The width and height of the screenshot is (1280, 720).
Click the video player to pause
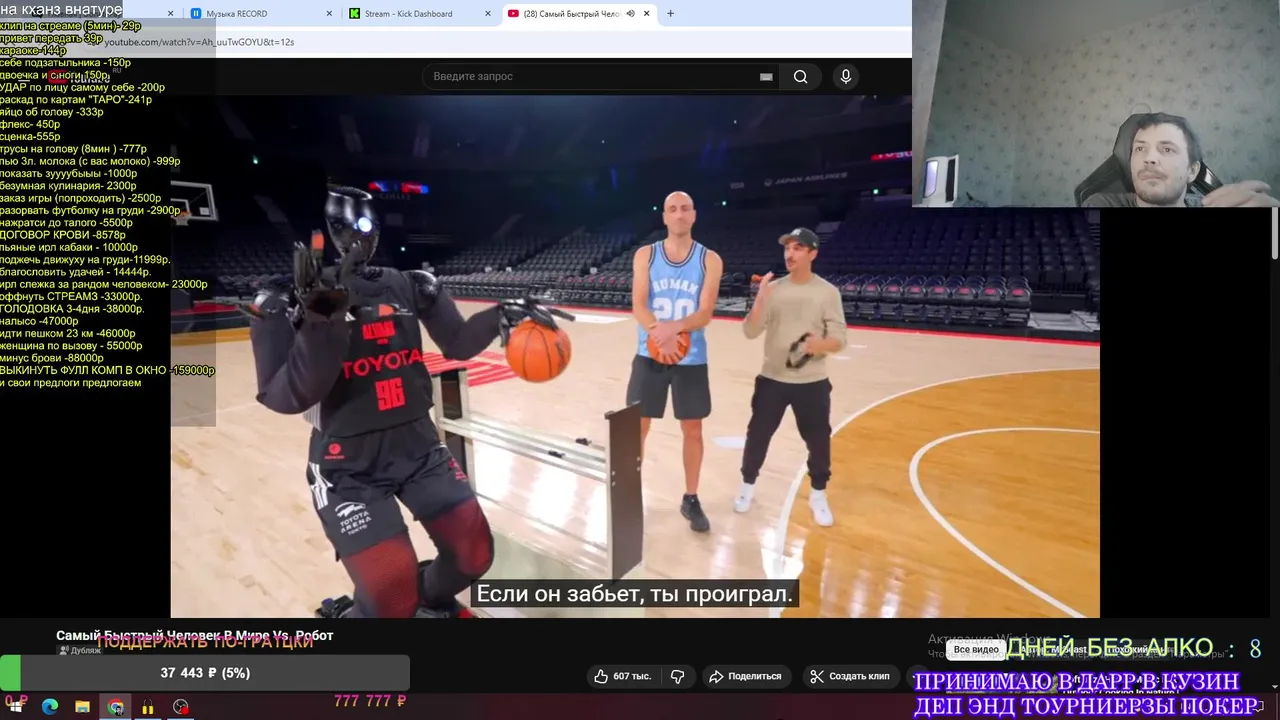635,357
